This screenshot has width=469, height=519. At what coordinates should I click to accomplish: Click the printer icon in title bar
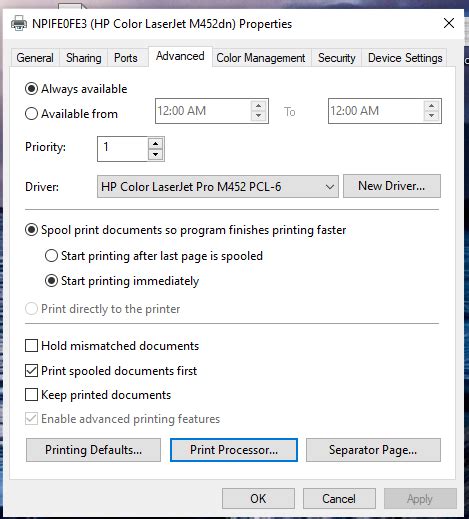[19, 24]
